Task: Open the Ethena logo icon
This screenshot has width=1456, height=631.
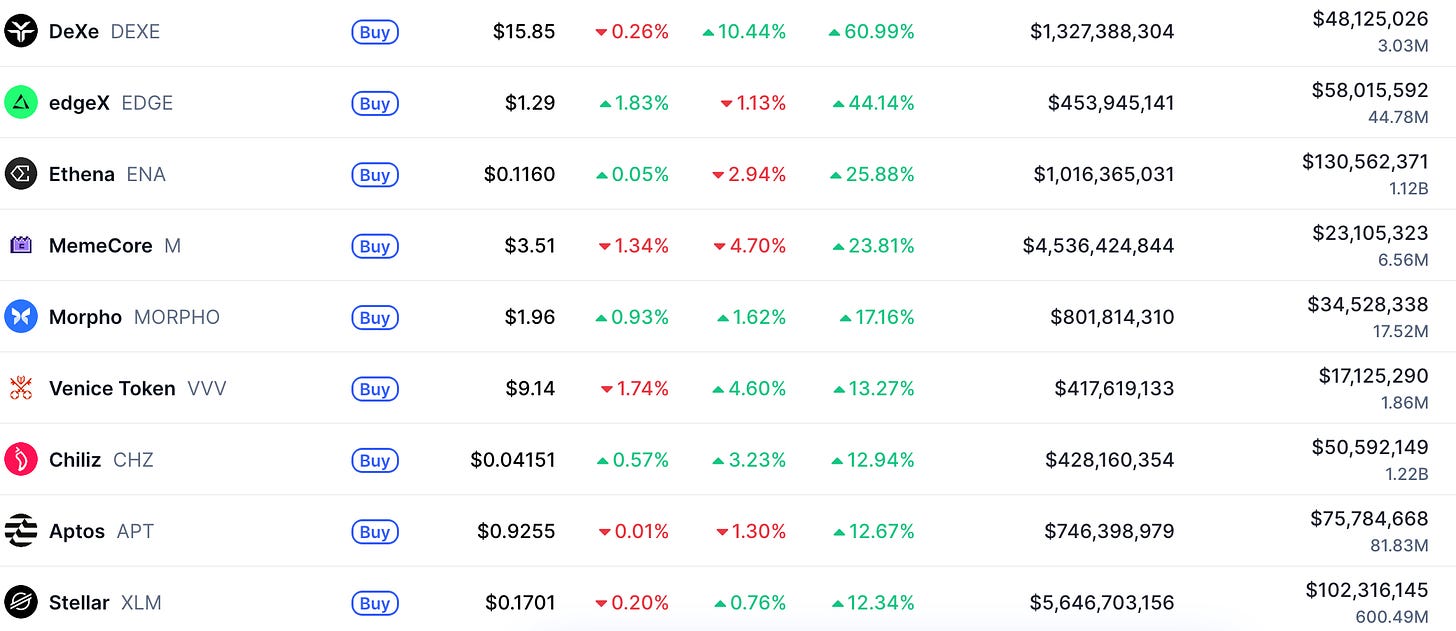Action: (x=20, y=174)
